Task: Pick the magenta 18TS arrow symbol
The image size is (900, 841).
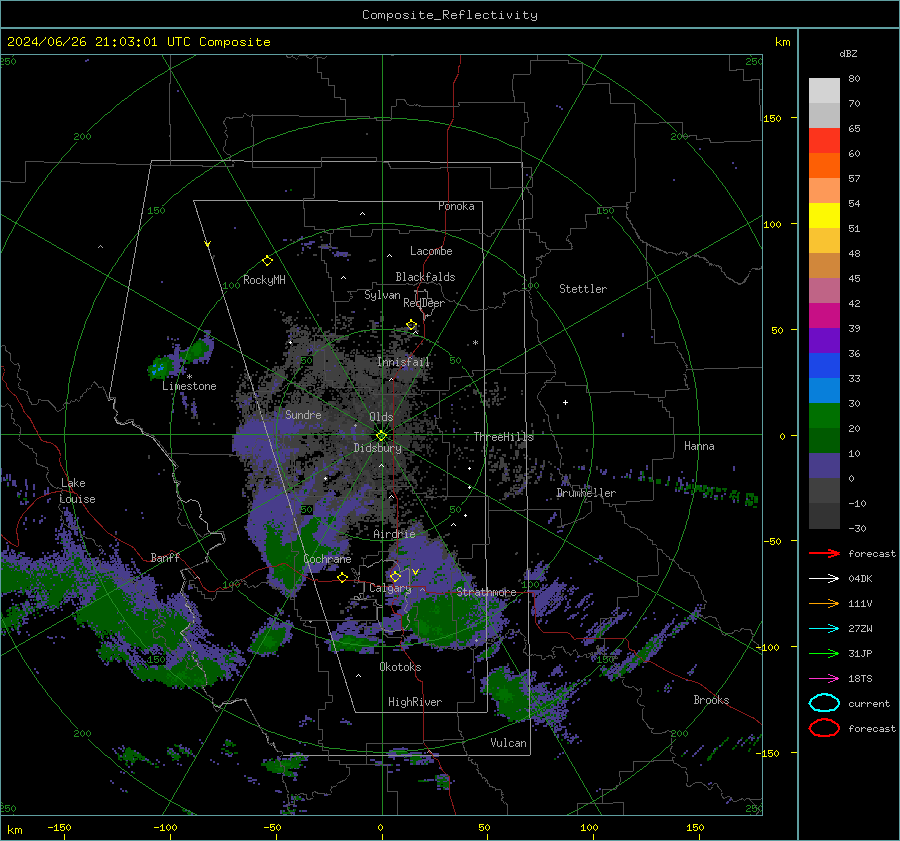Action: (x=824, y=679)
